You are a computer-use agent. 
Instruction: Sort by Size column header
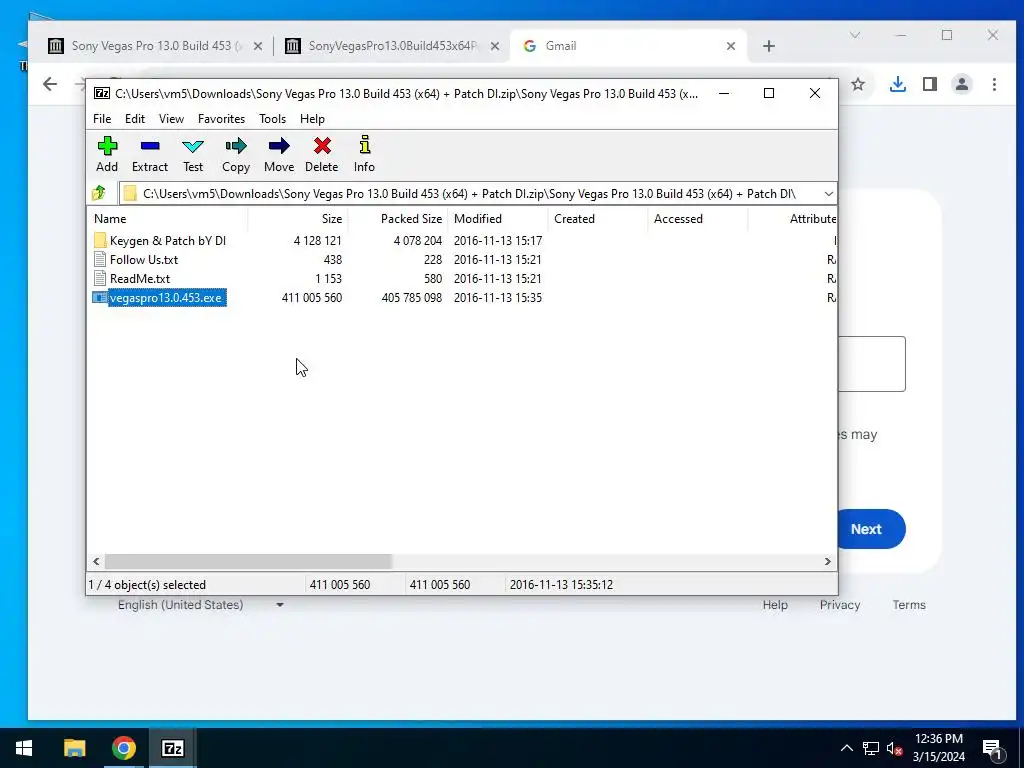click(x=298, y=219)
